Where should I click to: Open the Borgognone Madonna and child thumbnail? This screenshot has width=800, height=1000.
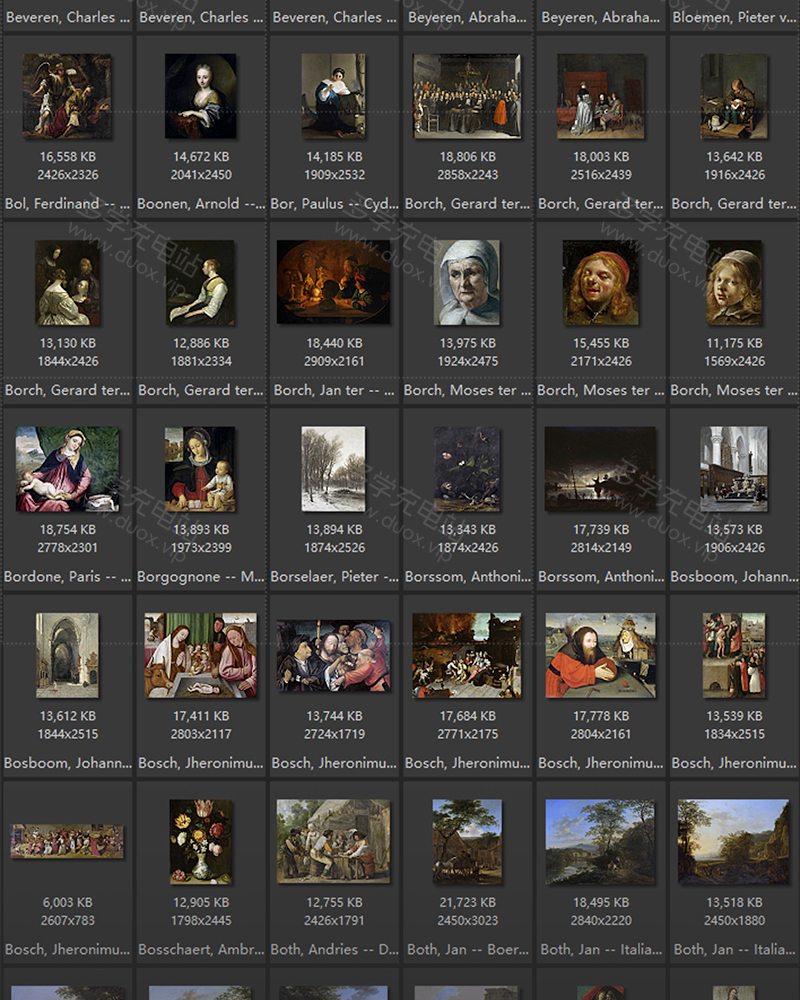point(201,469)
